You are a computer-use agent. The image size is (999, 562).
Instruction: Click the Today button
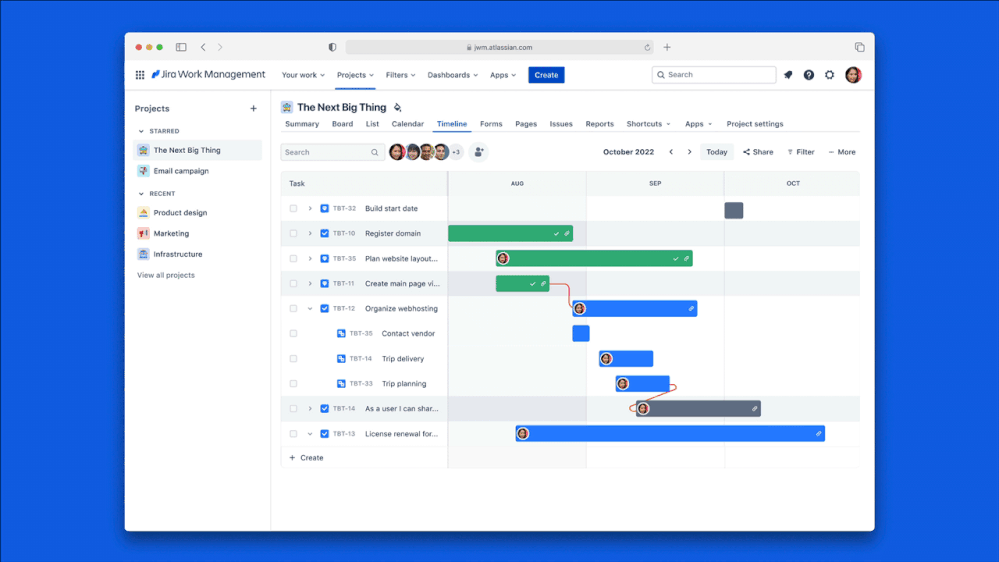click(717, 152)
